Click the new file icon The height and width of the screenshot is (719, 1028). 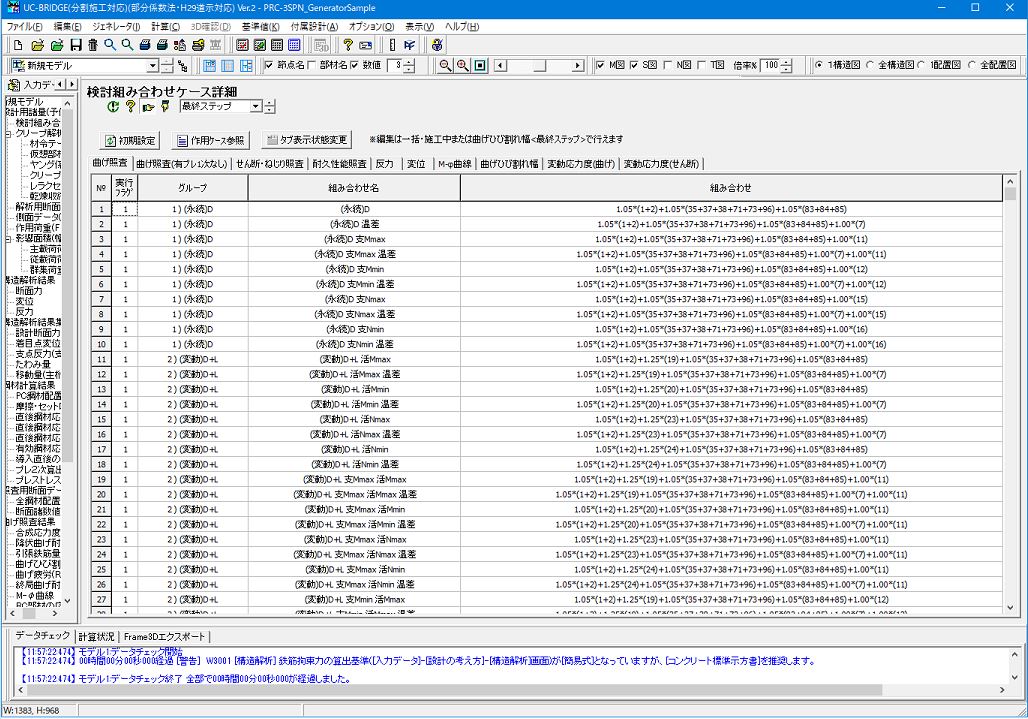(x=17, y=45)
